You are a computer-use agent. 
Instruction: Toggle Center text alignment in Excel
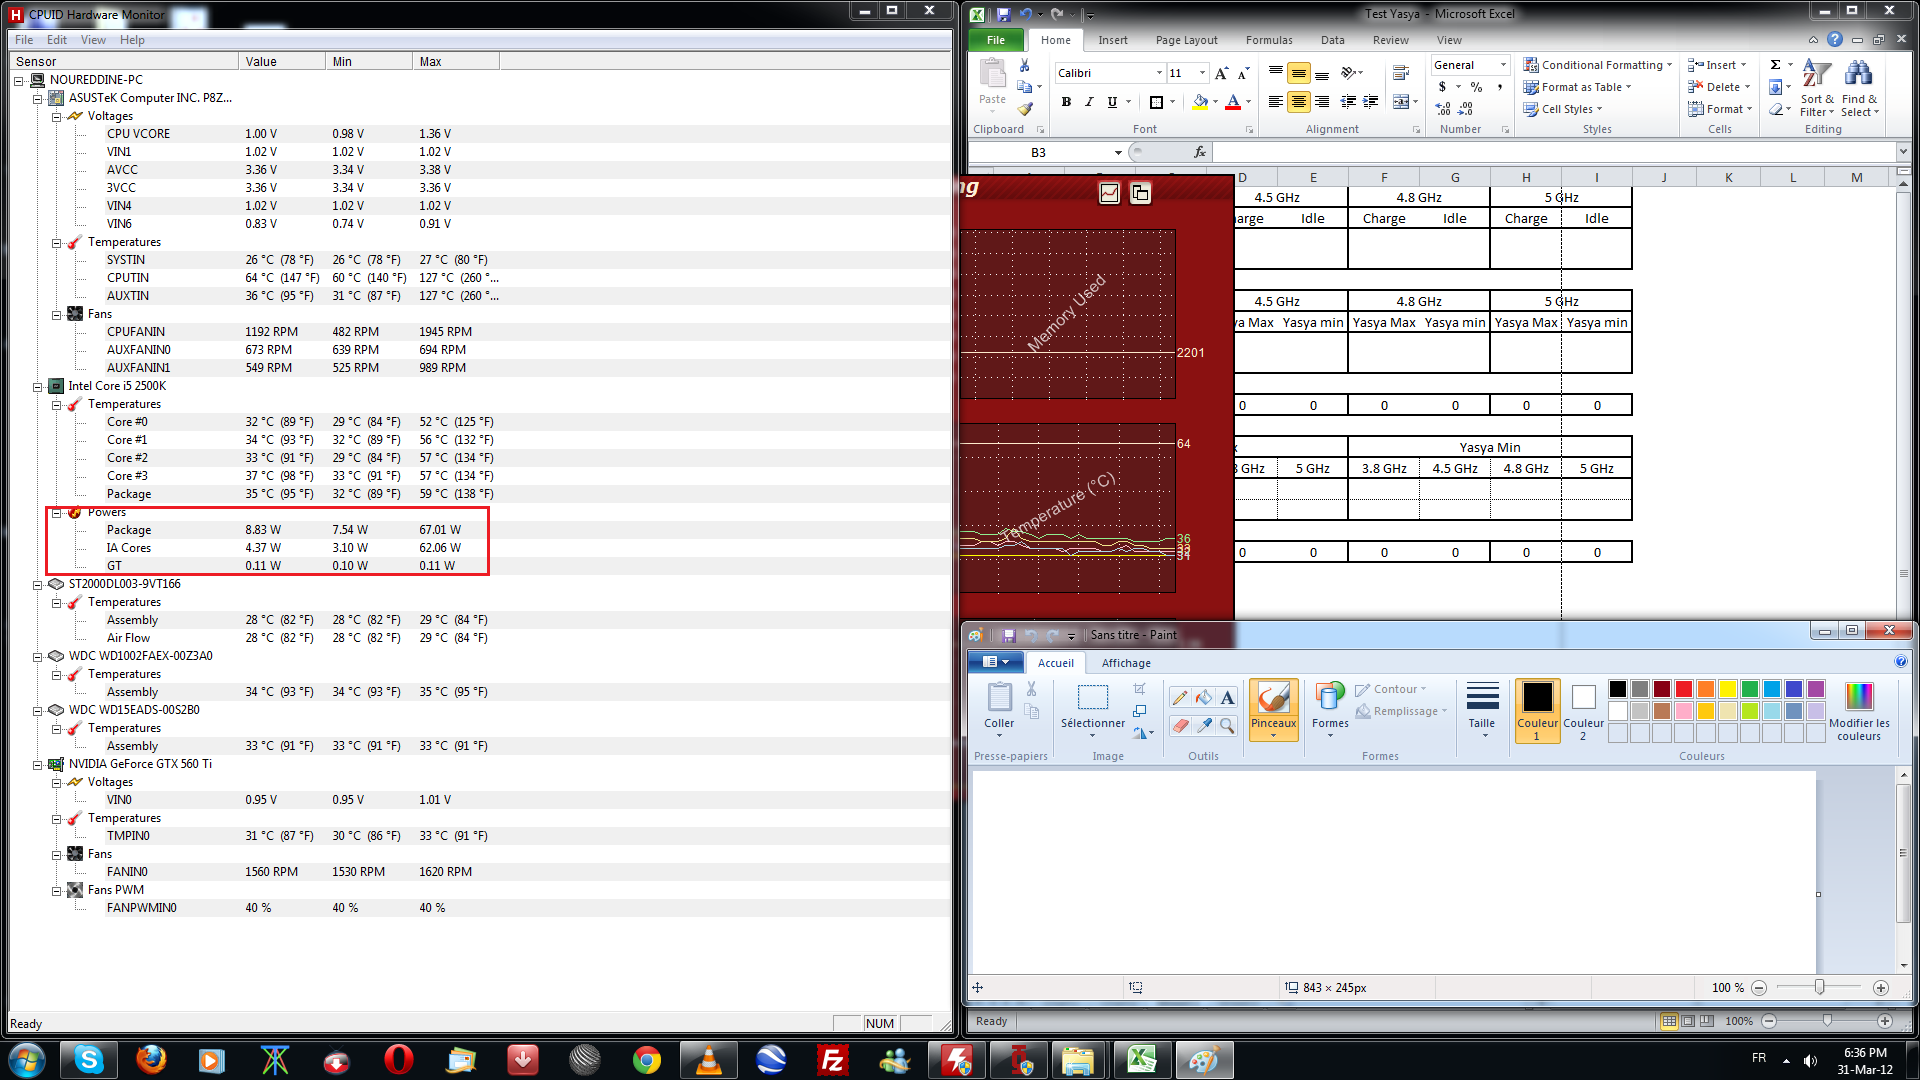tap(1298, 102)
